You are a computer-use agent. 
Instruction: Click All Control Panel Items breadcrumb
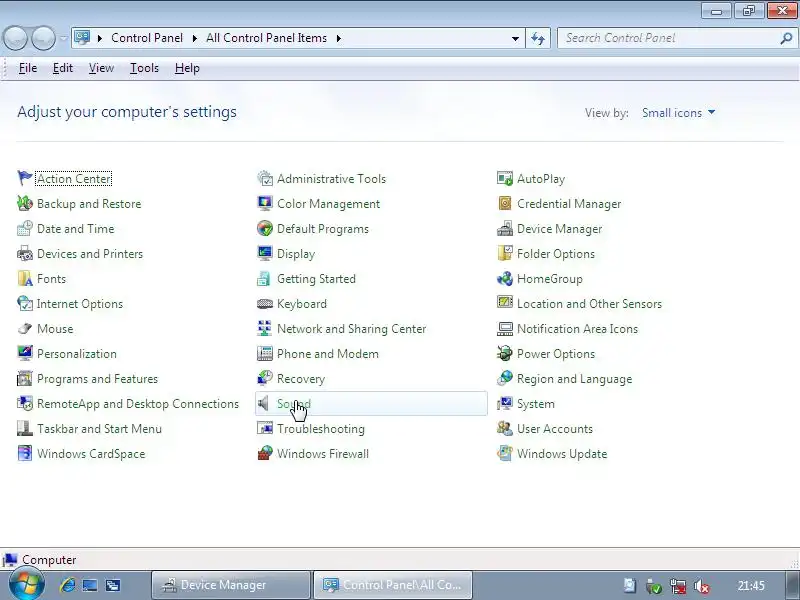(x=266, y=38)
